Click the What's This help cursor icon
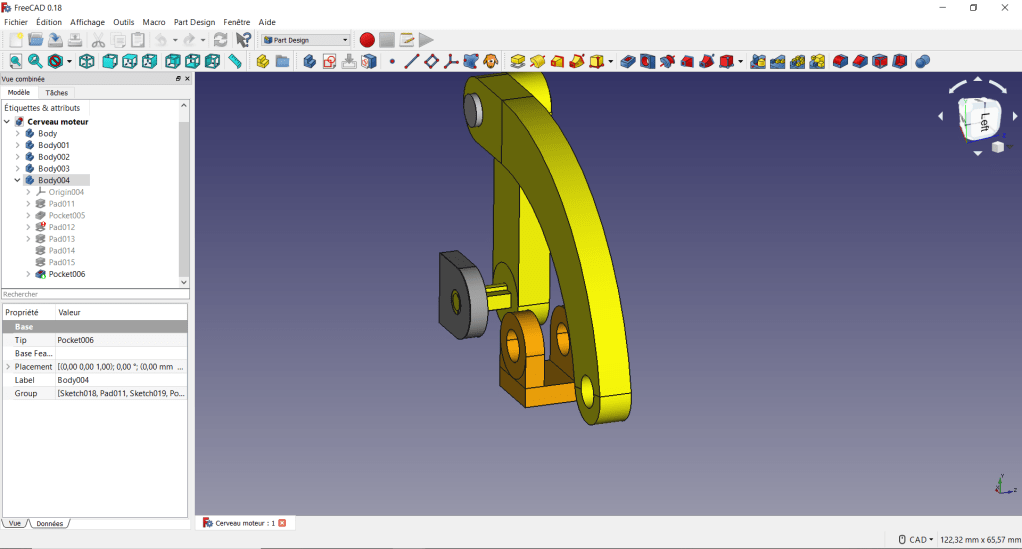This screenshot has width=1022, height=549. click(243, 40)
